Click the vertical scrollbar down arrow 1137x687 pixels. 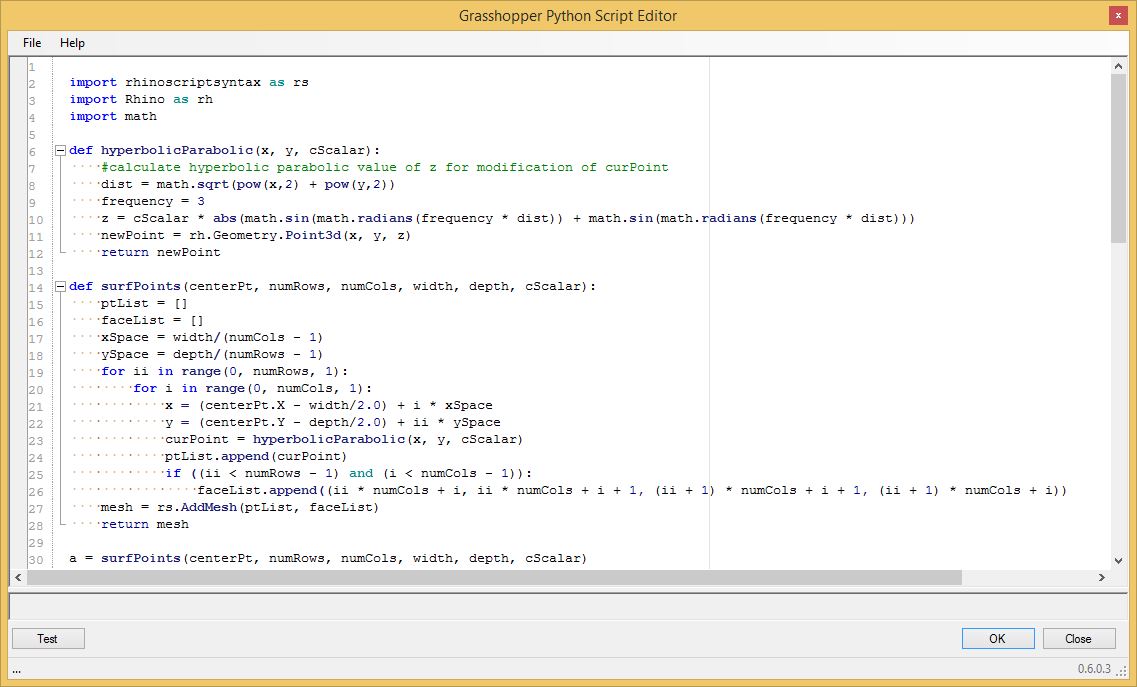pyautogui.click(x=1118, y=561)
